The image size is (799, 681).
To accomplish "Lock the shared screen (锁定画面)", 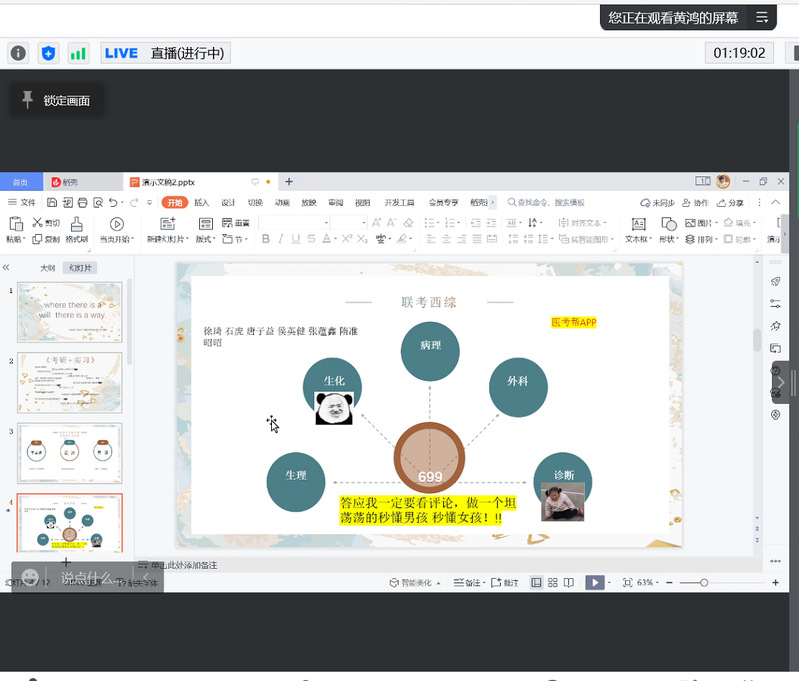I will click(56, 100).
